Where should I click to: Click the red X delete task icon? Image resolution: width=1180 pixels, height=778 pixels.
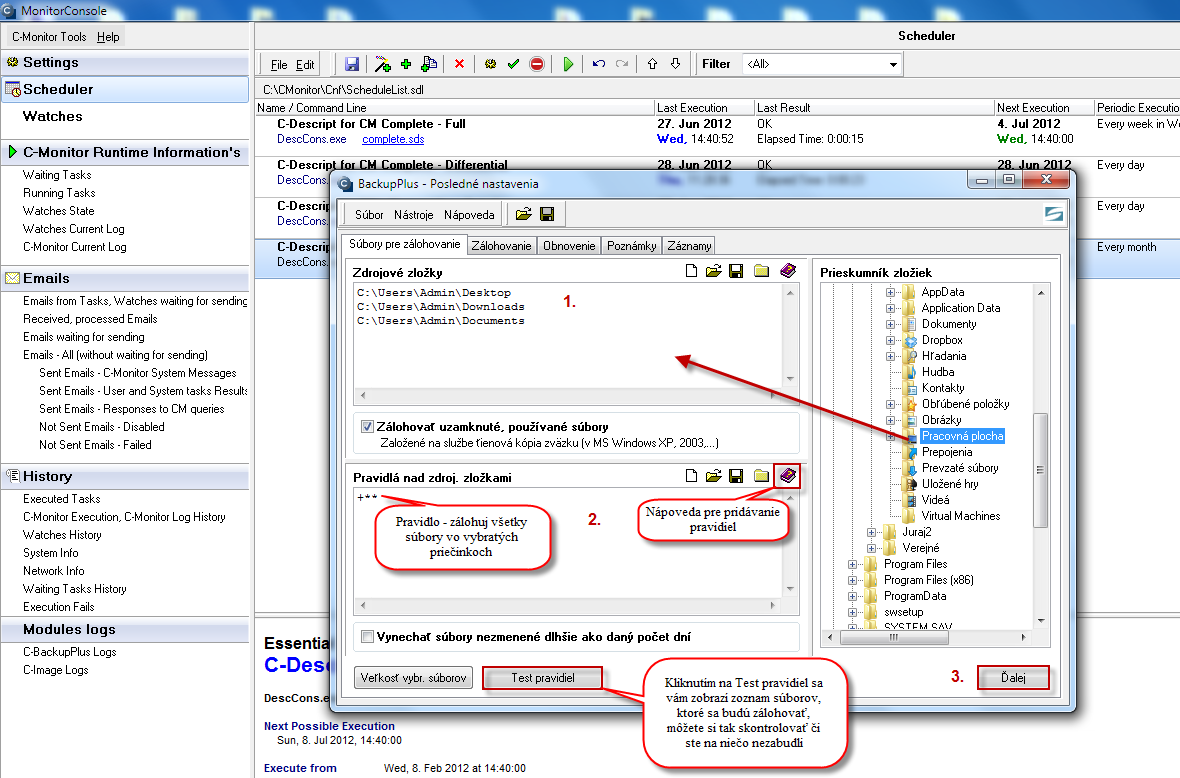click(x=459, y=65)
